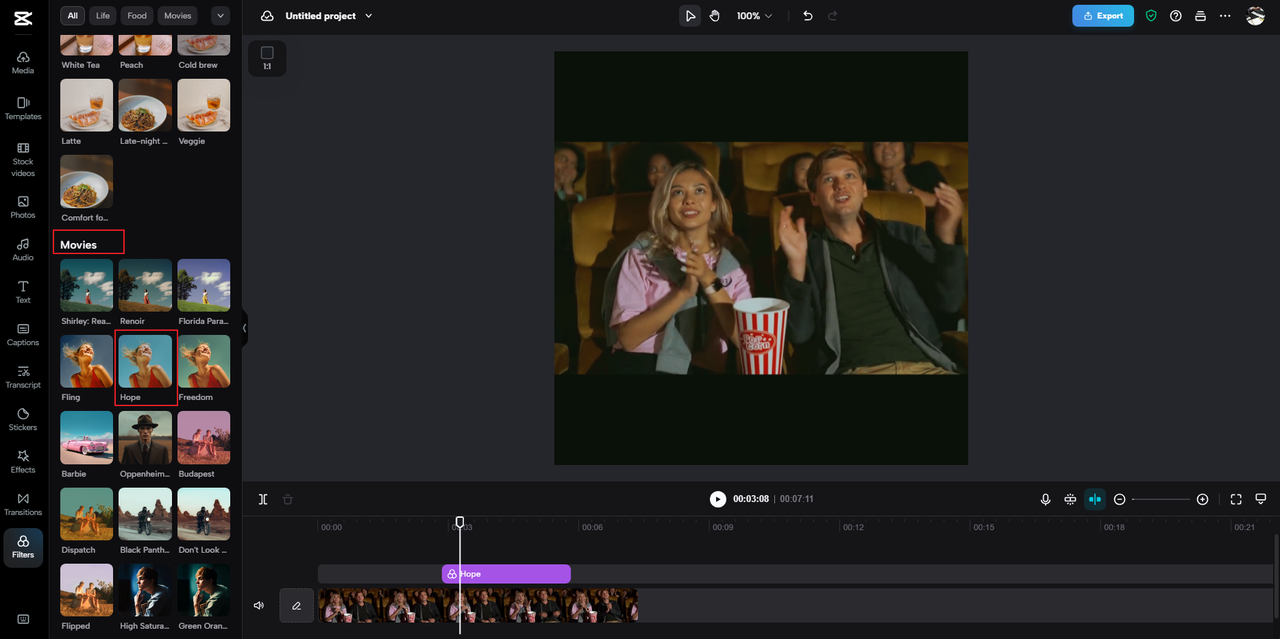This screenshot has width=1280, height=639.
Task: Open Stock videos panel
Action: (23, 159)
